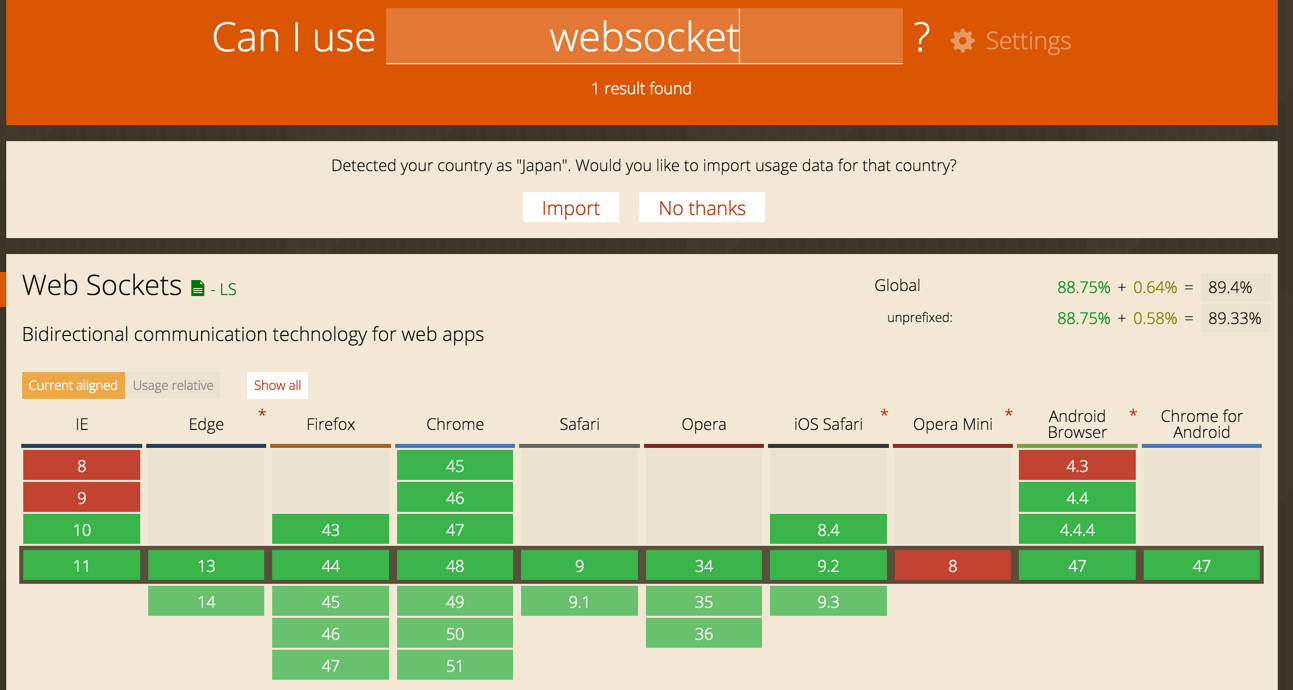Select the Safari 9.1 version cell

coord(579,602)
